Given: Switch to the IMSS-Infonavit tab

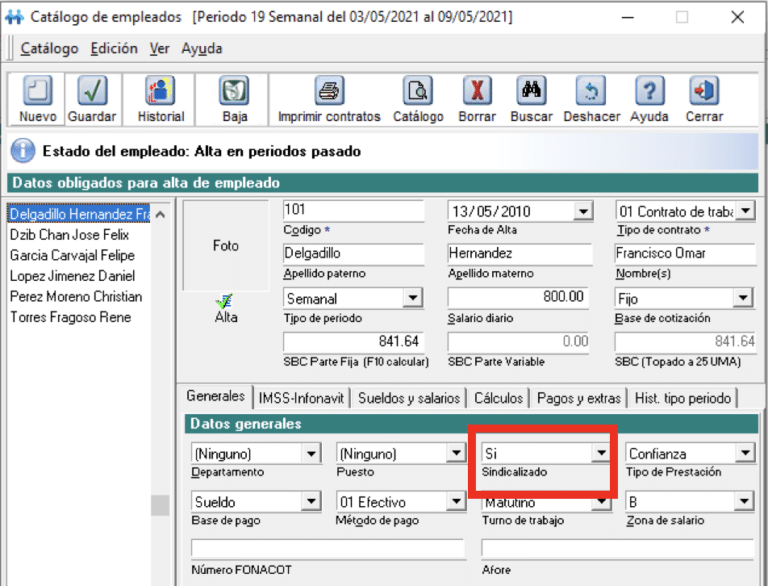Looking at the screenshot, I should 301,398.
